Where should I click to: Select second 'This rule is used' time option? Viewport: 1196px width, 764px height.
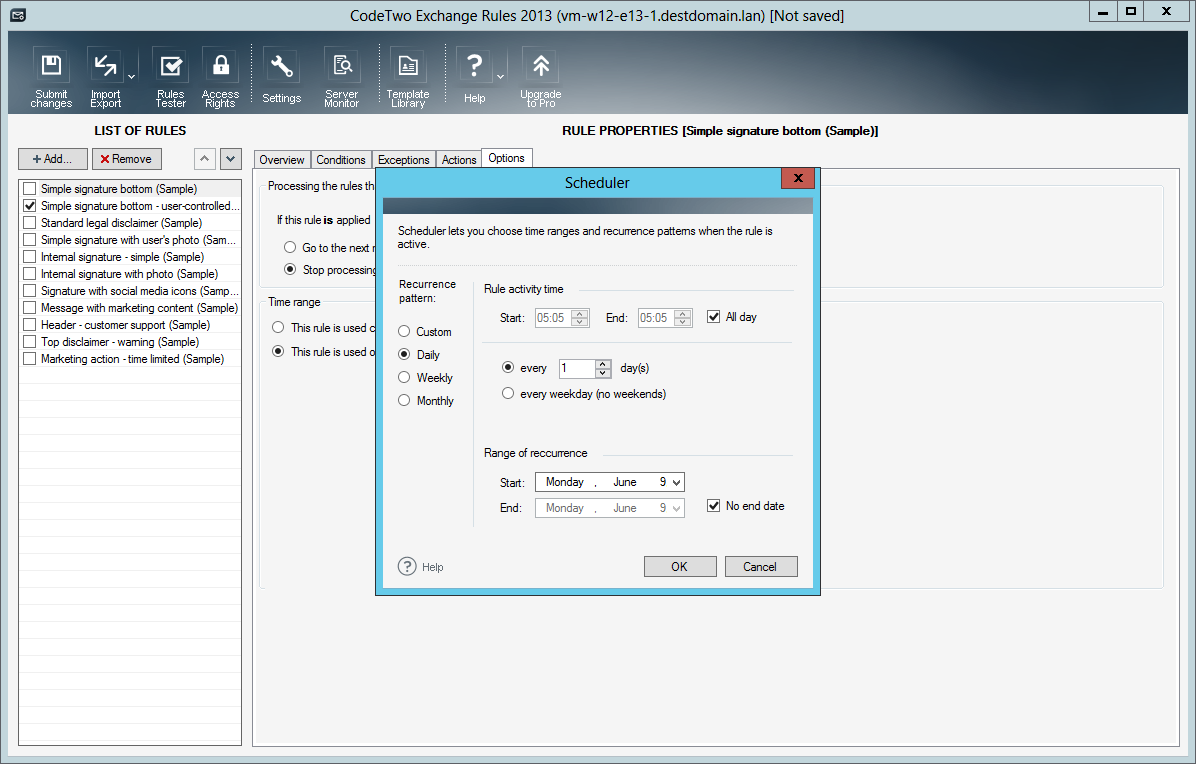[278, 352]
